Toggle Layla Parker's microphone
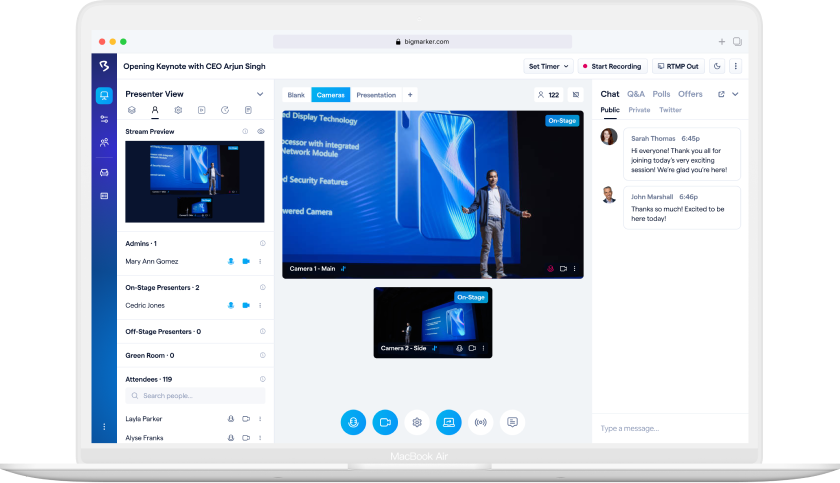Image resolution: width=840 pixels, height=483 pixels. click(231, 419)
